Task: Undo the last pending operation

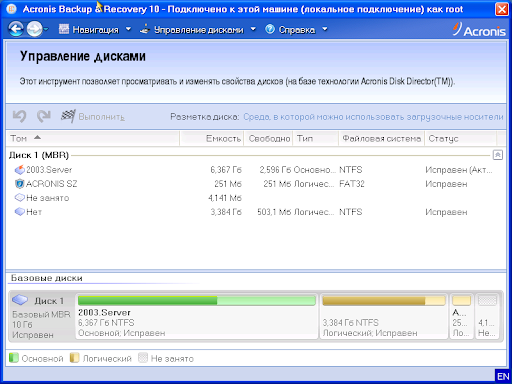Action: click(x=19, y=116)
